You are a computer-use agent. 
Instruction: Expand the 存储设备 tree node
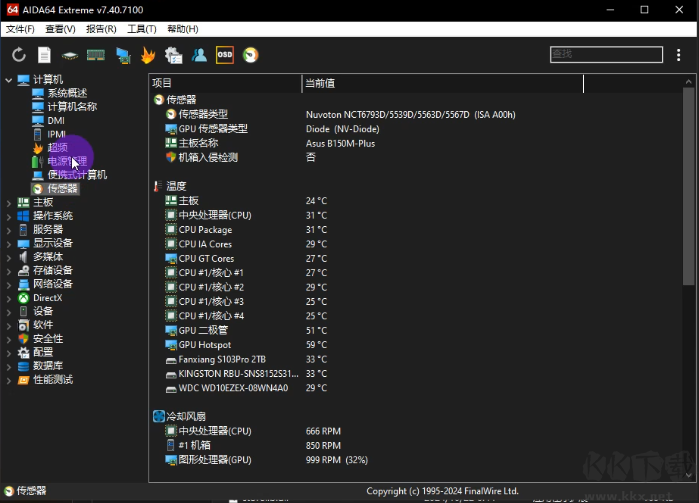(8, 271)
